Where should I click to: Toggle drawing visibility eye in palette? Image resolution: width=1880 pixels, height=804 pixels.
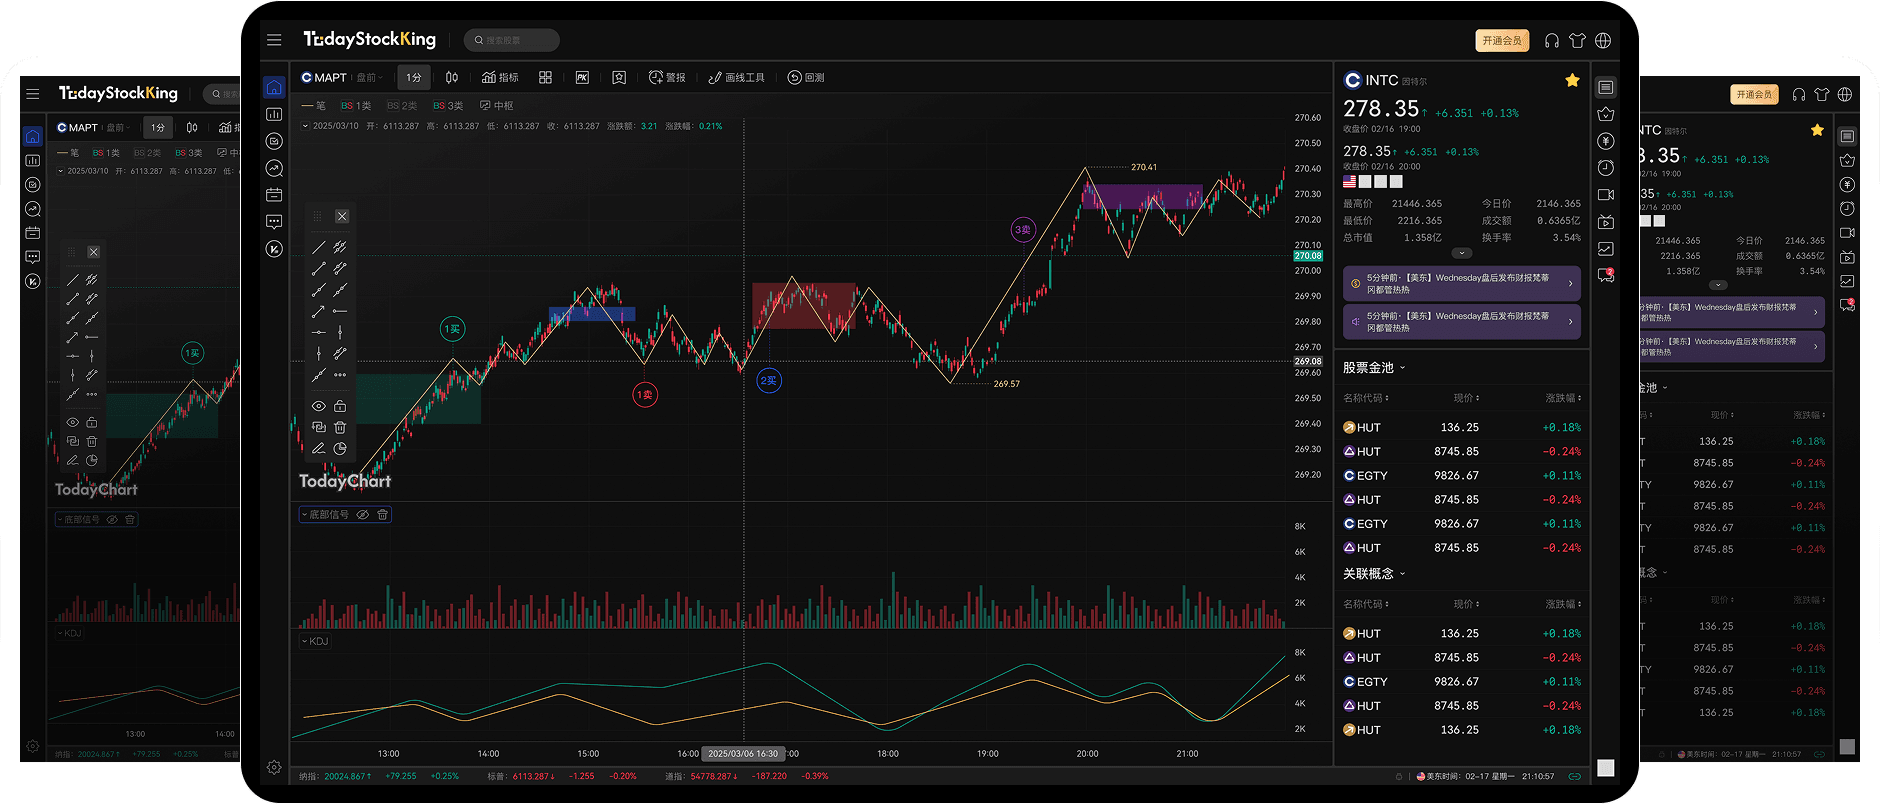point(318,406)
